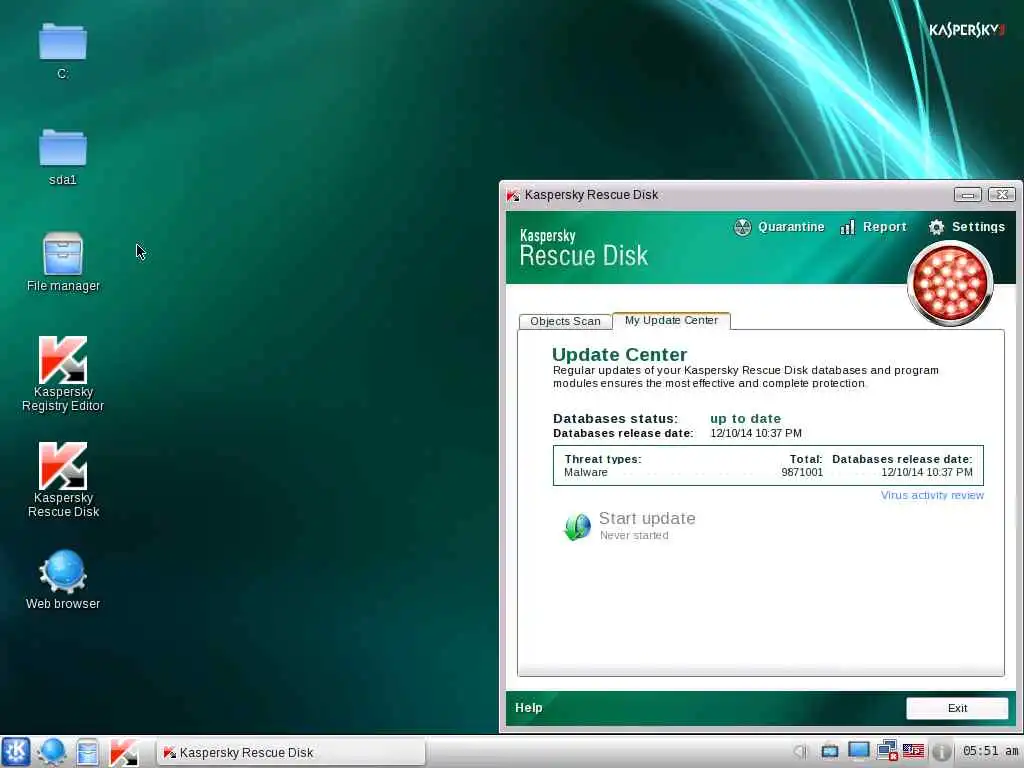Open the display monitor tray icon

coord(858,750)
